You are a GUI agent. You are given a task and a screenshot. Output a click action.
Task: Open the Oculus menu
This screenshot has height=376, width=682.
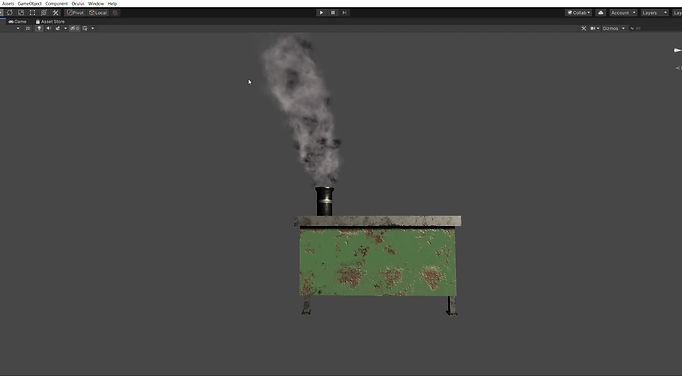(x=78, y=3)
